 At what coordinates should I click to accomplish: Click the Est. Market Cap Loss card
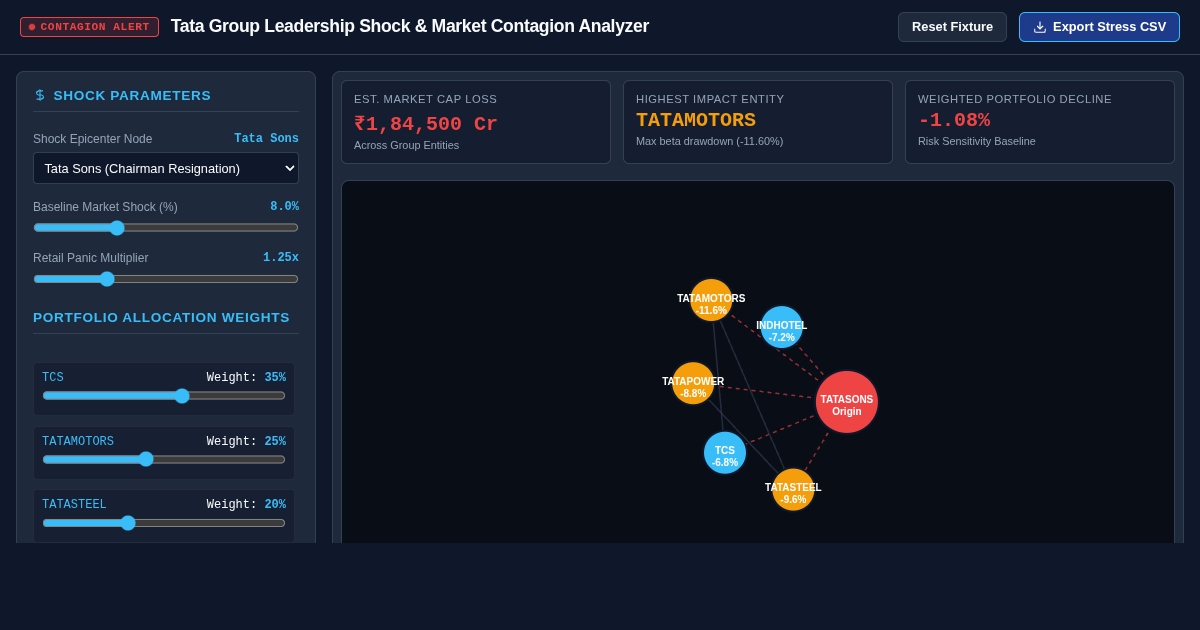pos(476,122)
